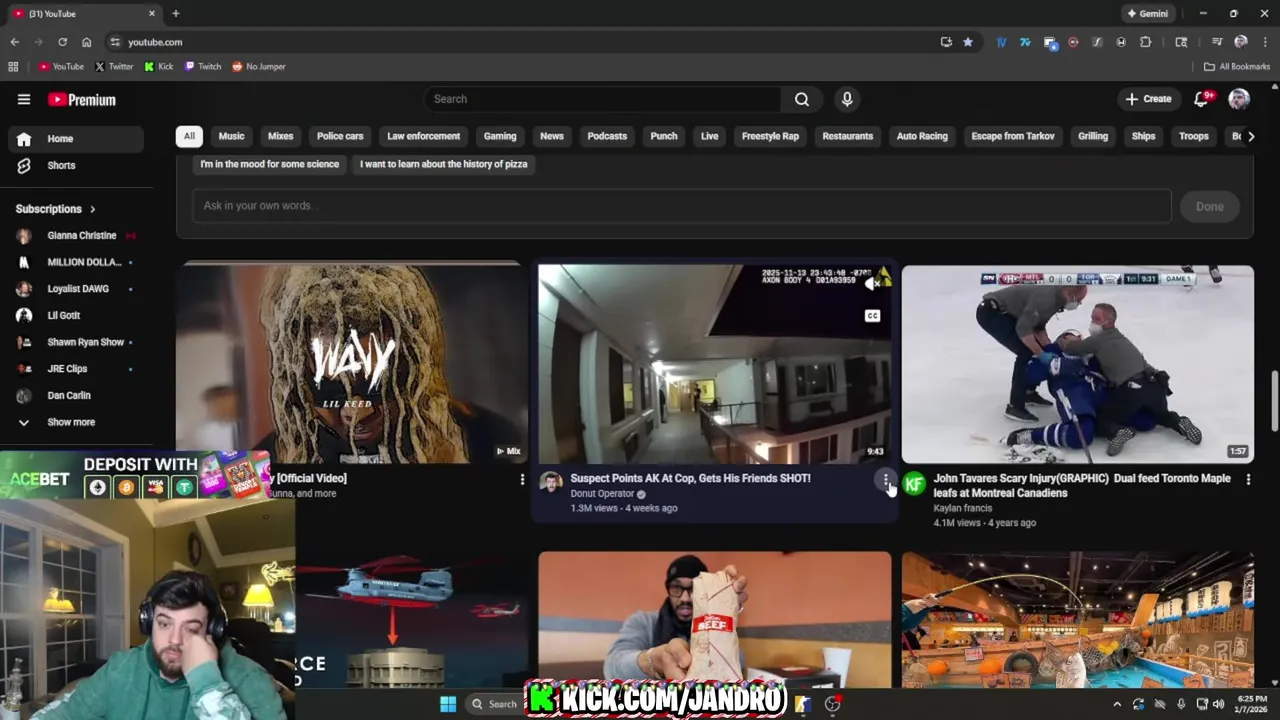Open All Bookmarks folder

pos(1237,66)
